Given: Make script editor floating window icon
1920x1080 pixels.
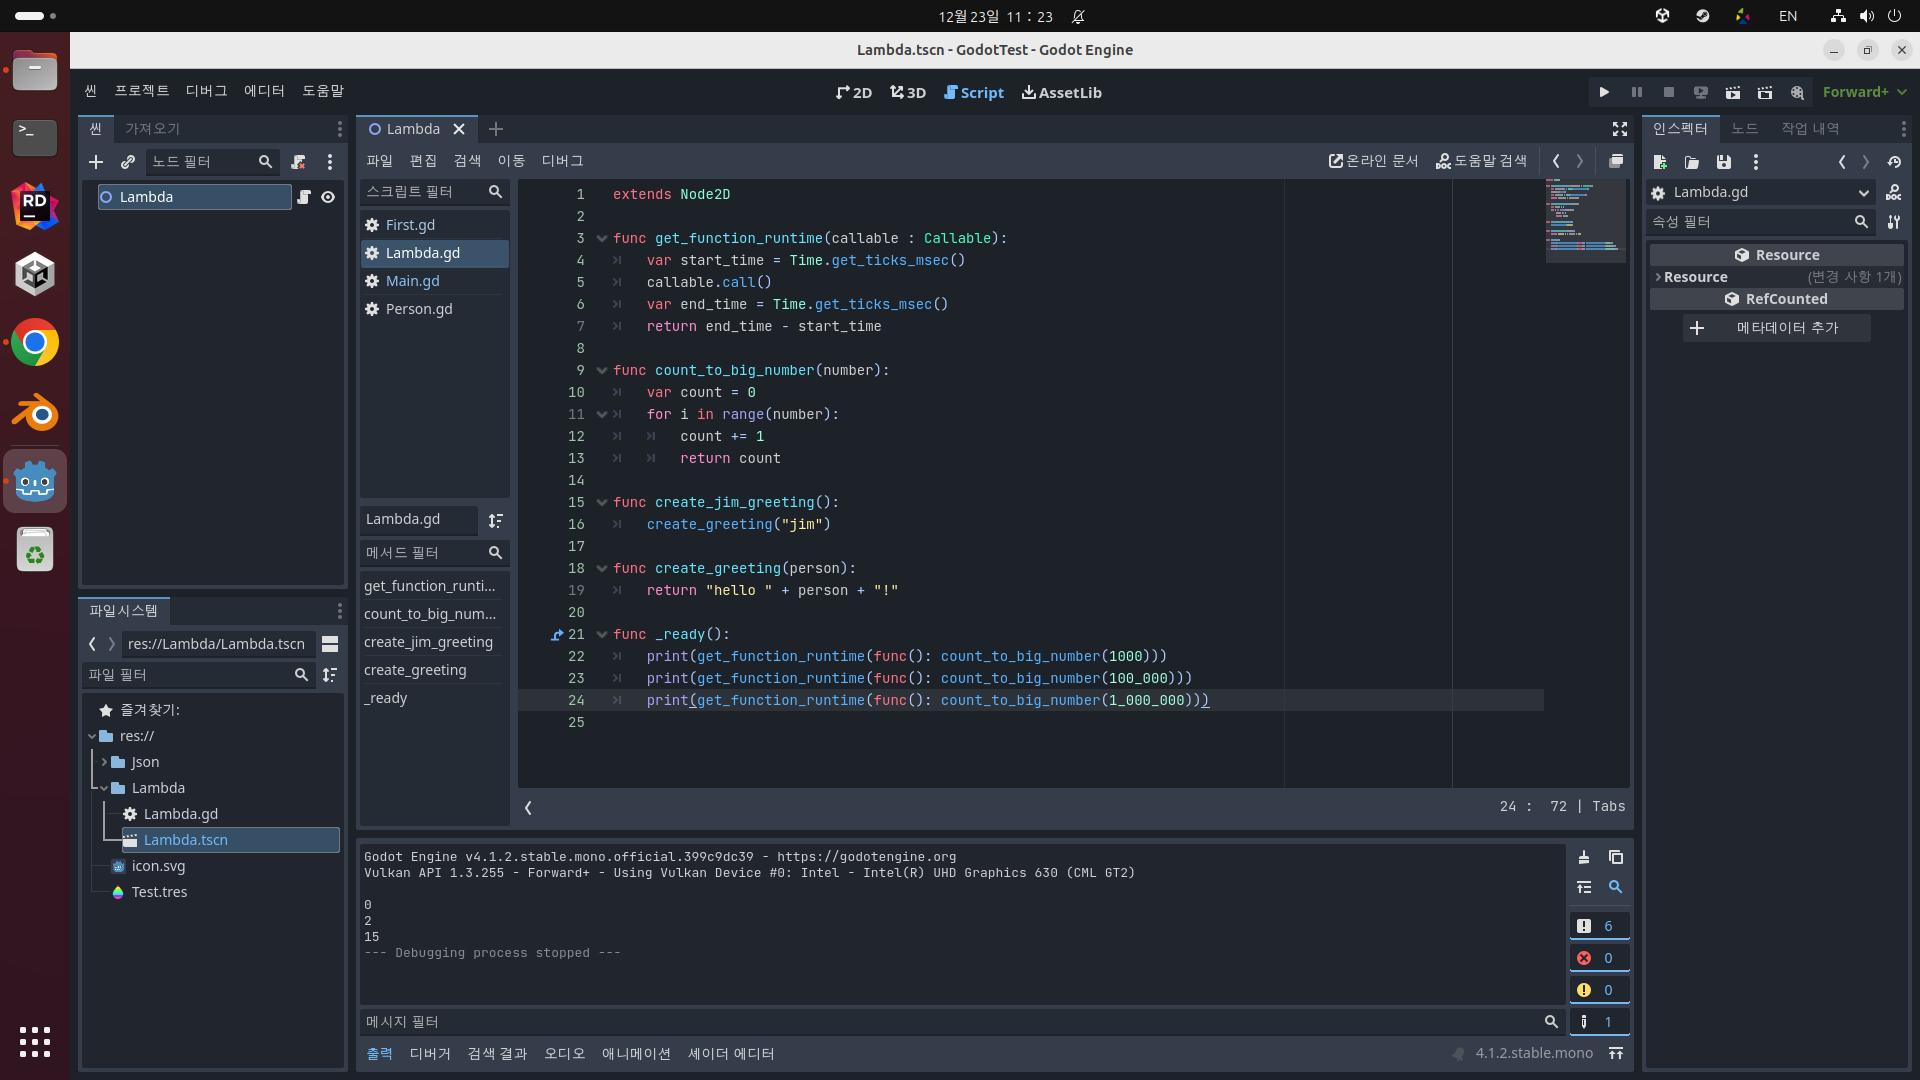Looking at the screenshot, I should [1616, 161].
